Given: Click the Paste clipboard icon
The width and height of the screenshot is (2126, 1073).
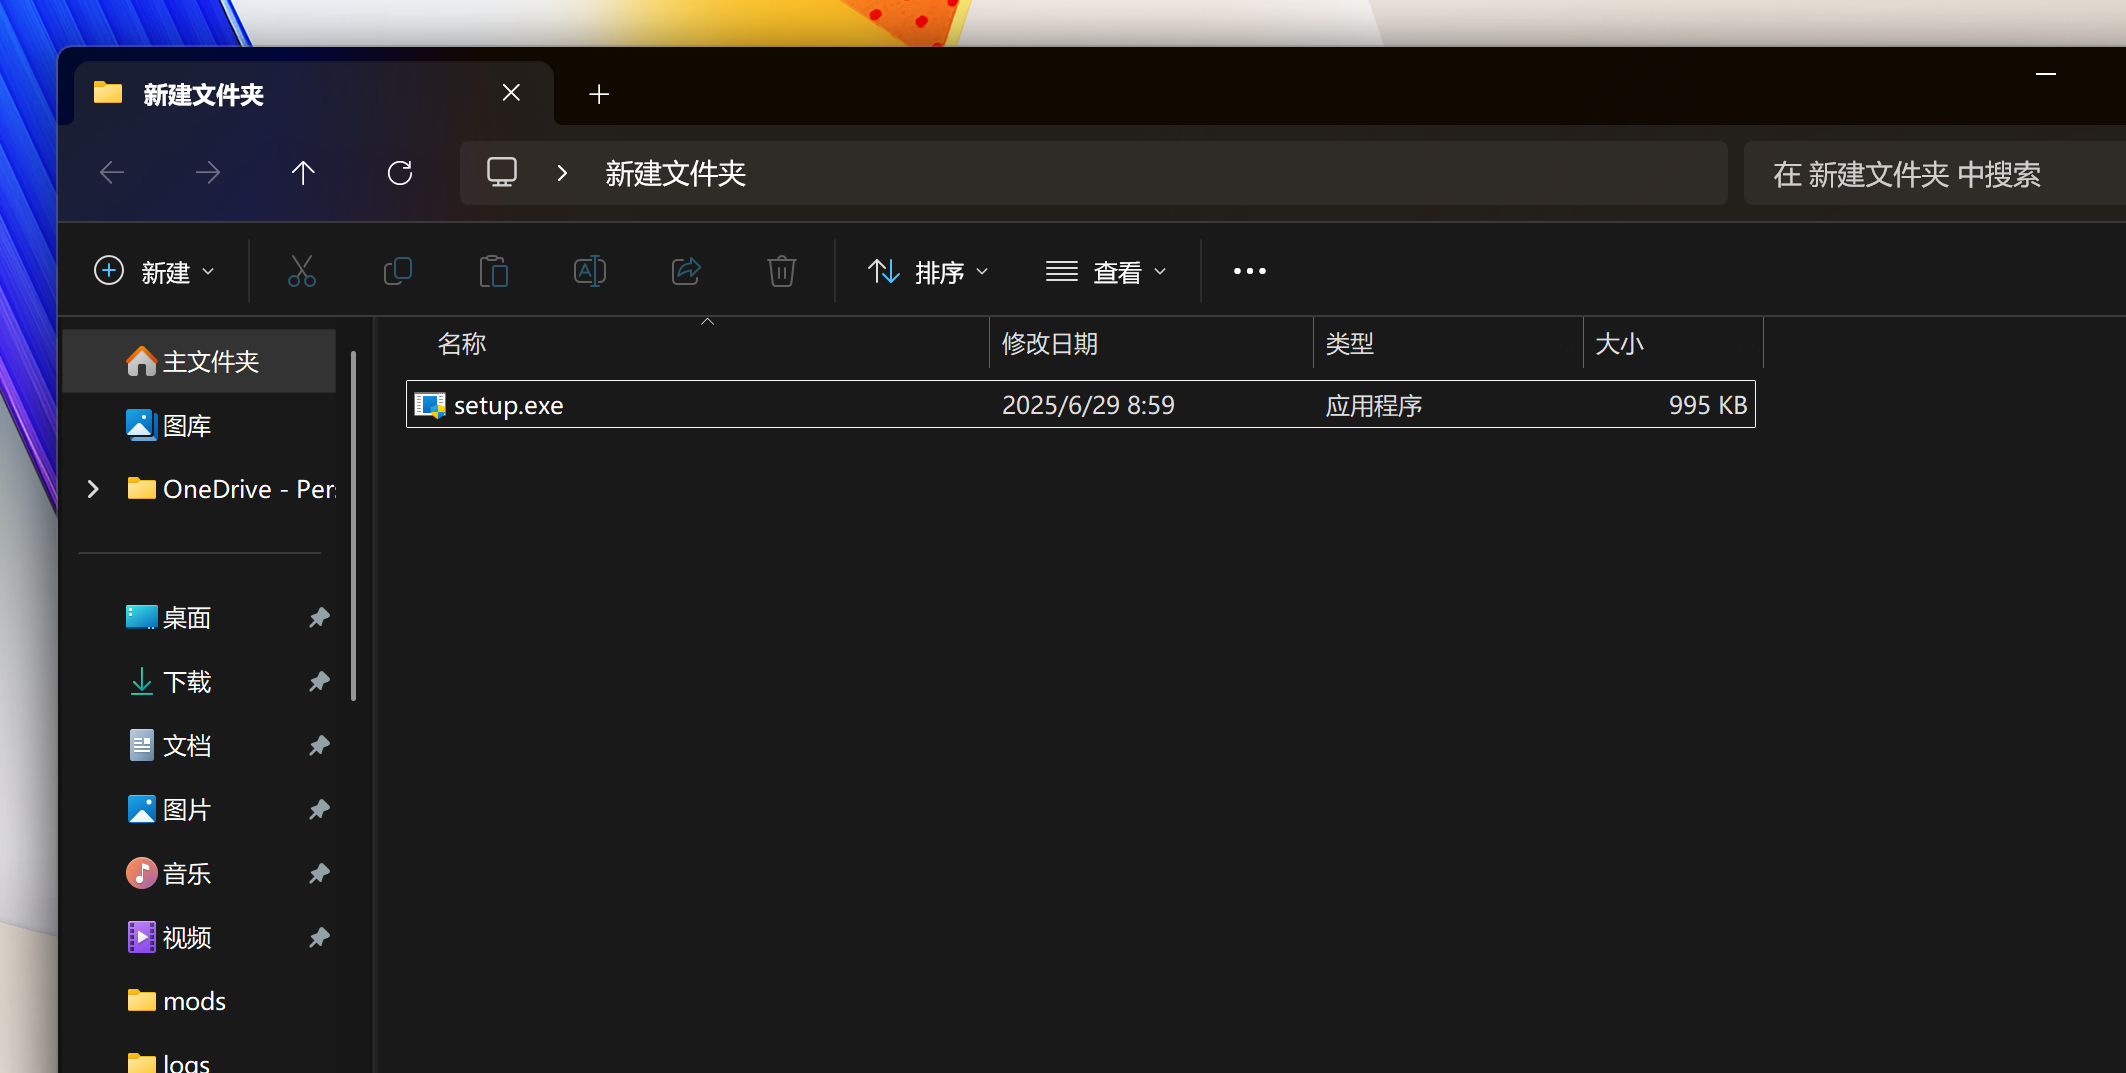Looking at the screenshot, I should pyautogui.click(x=493, y=271).
